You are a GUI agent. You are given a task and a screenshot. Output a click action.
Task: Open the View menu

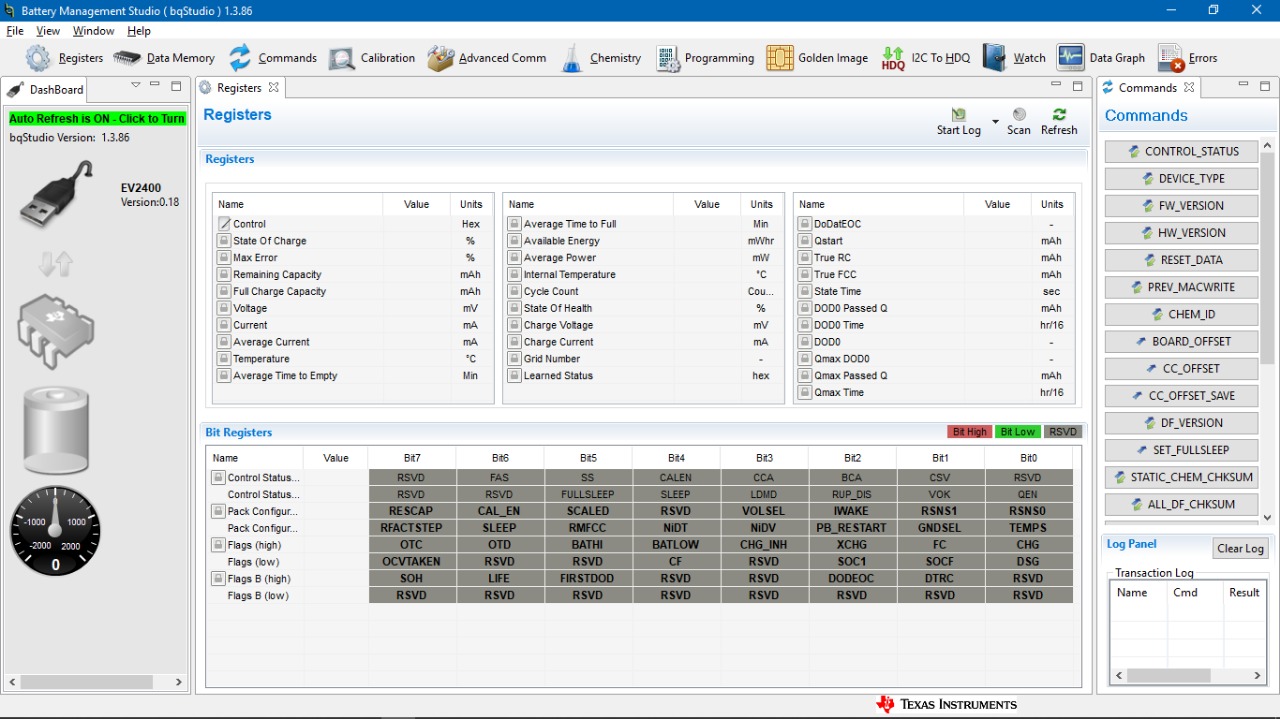48,31
